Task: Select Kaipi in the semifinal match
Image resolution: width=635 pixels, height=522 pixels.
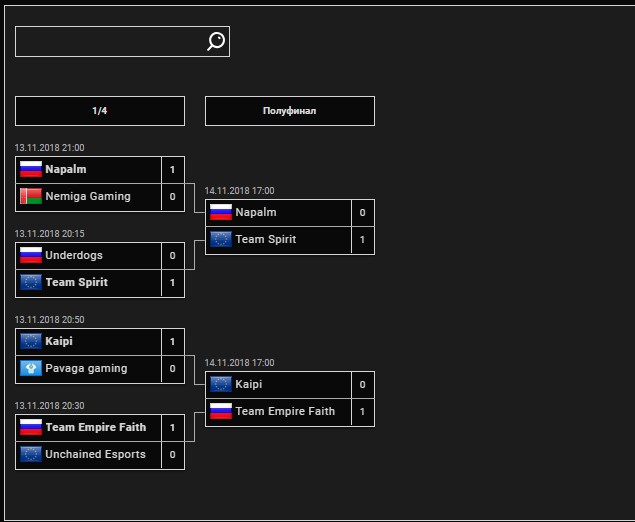Action: click(x=249, y=385)
